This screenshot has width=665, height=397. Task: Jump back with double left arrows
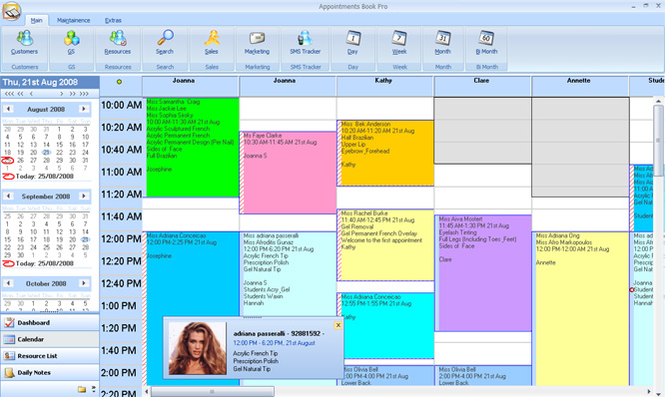[20, 94]
